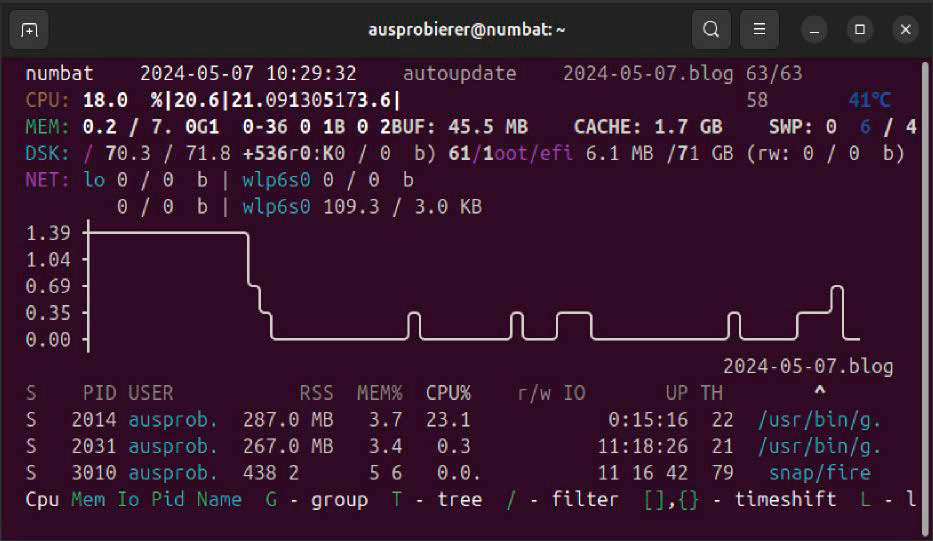
Task: Click the USER column header
Action: coord(151,393)
